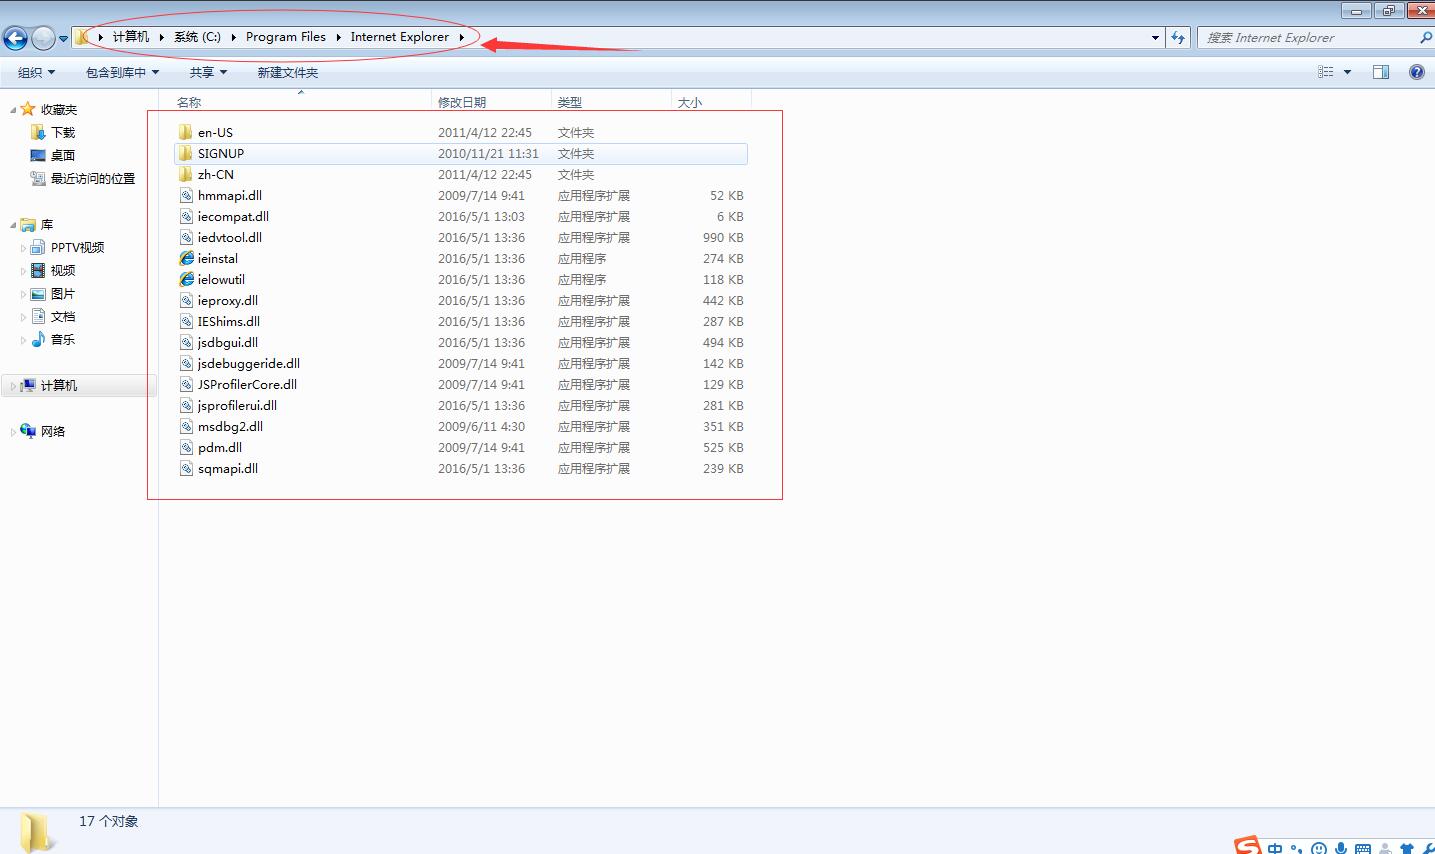Sort by the 修改日期 column header

click(462, 102)
